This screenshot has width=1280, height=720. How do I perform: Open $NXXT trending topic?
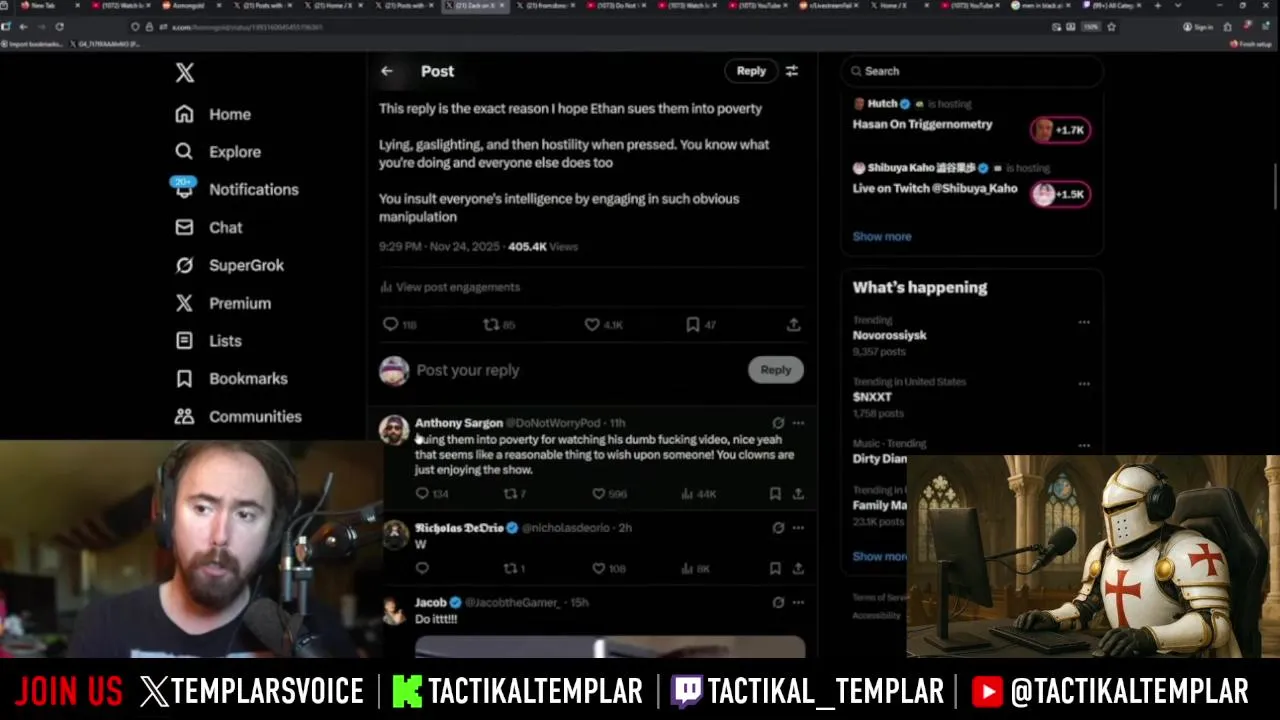[872, 397]
